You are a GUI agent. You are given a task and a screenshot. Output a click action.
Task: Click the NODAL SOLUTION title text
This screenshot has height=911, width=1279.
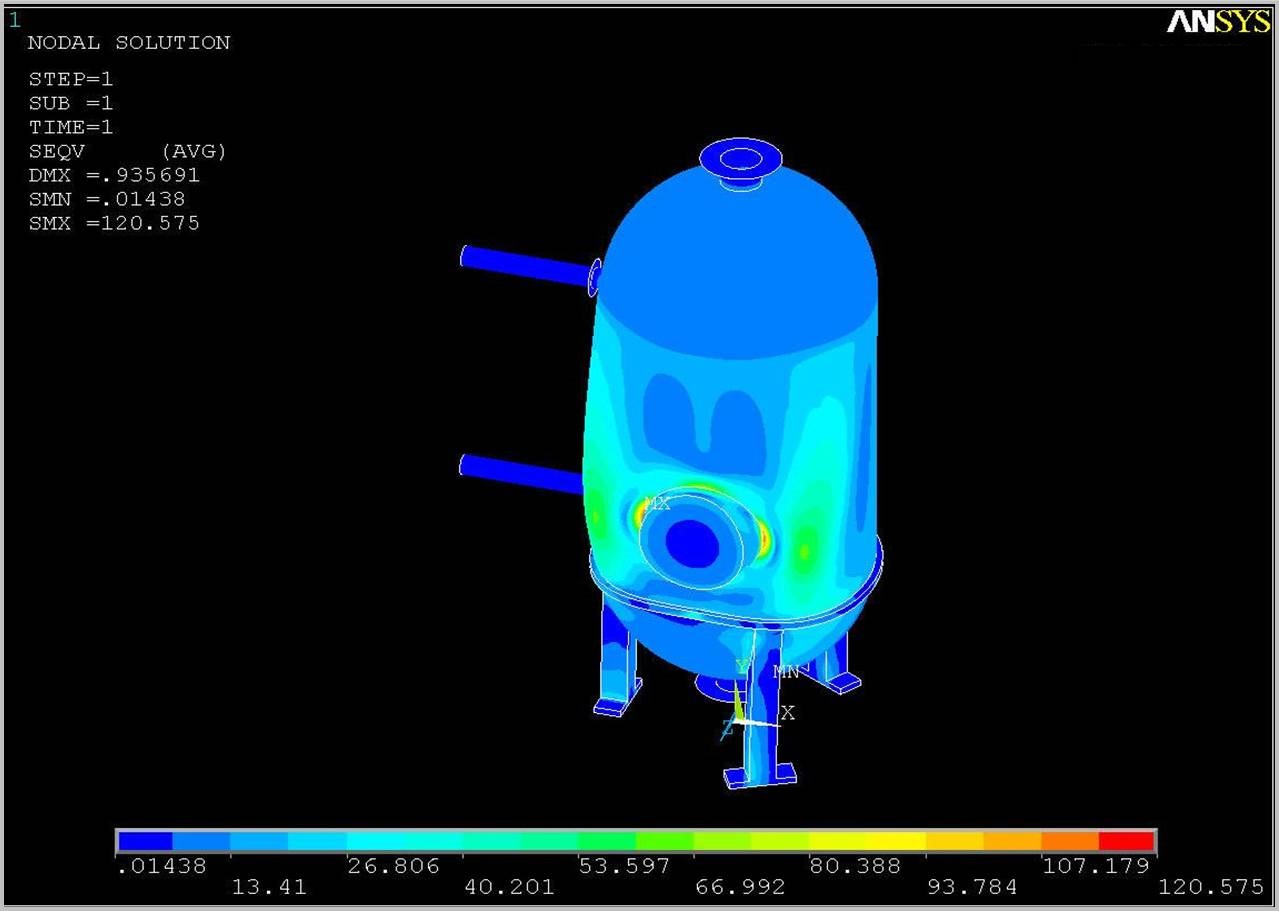point(128,43)
